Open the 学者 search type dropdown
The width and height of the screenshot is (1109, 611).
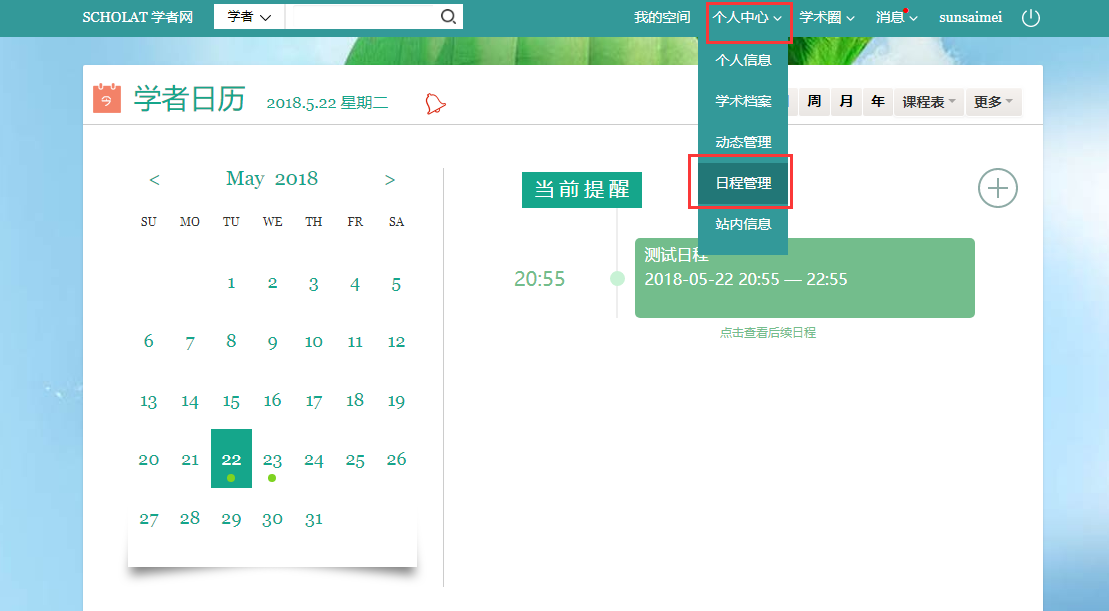[249, 17]
